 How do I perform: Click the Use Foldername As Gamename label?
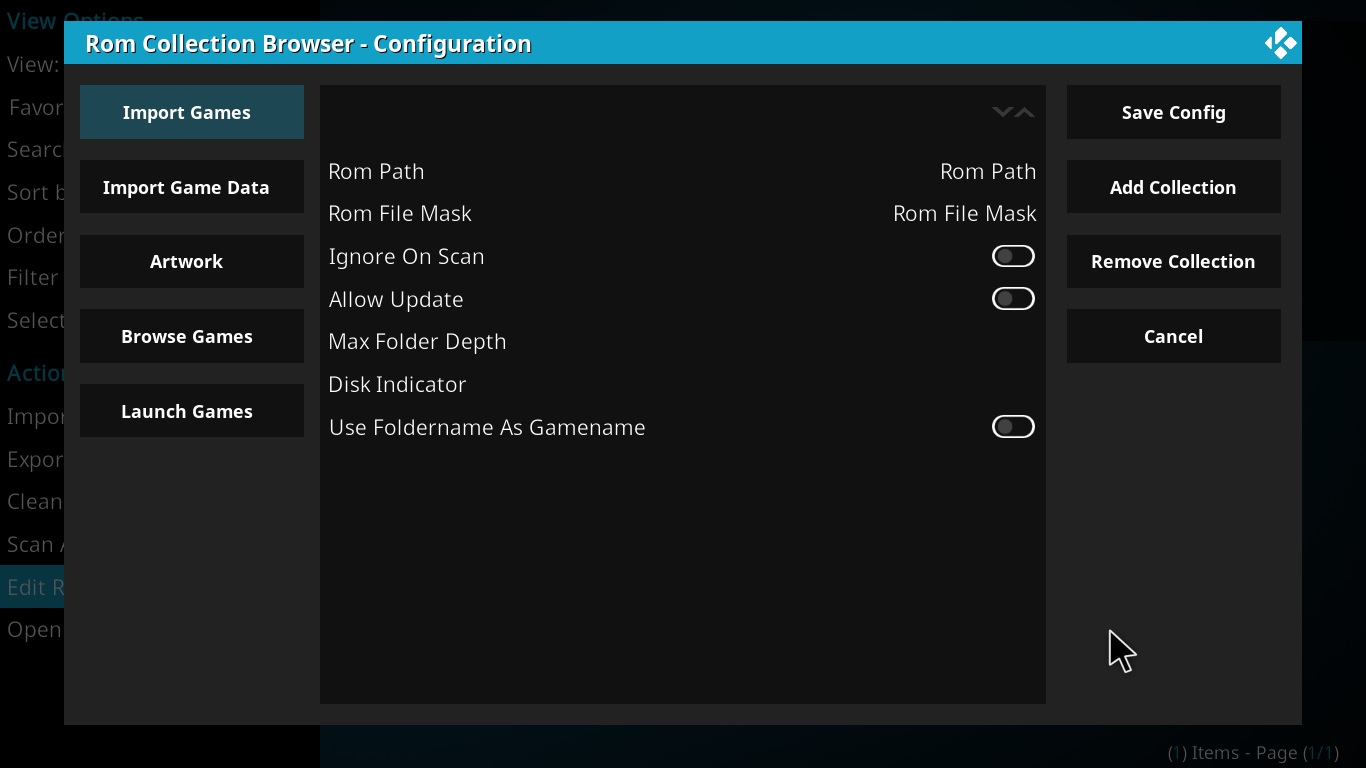487,427
